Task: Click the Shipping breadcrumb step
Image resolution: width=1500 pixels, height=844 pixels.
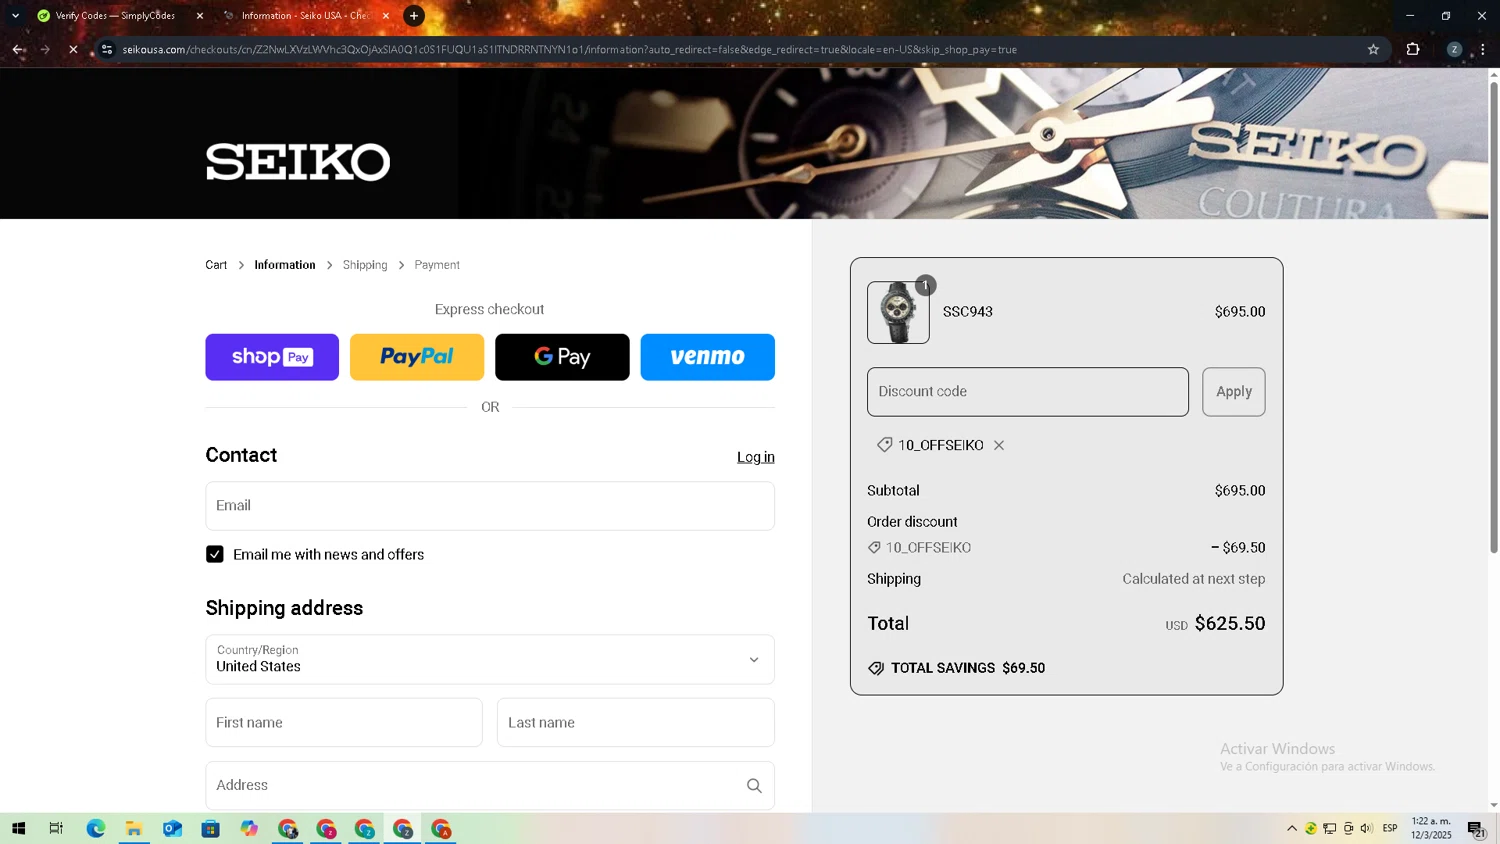Action: [x=365, y=265]
